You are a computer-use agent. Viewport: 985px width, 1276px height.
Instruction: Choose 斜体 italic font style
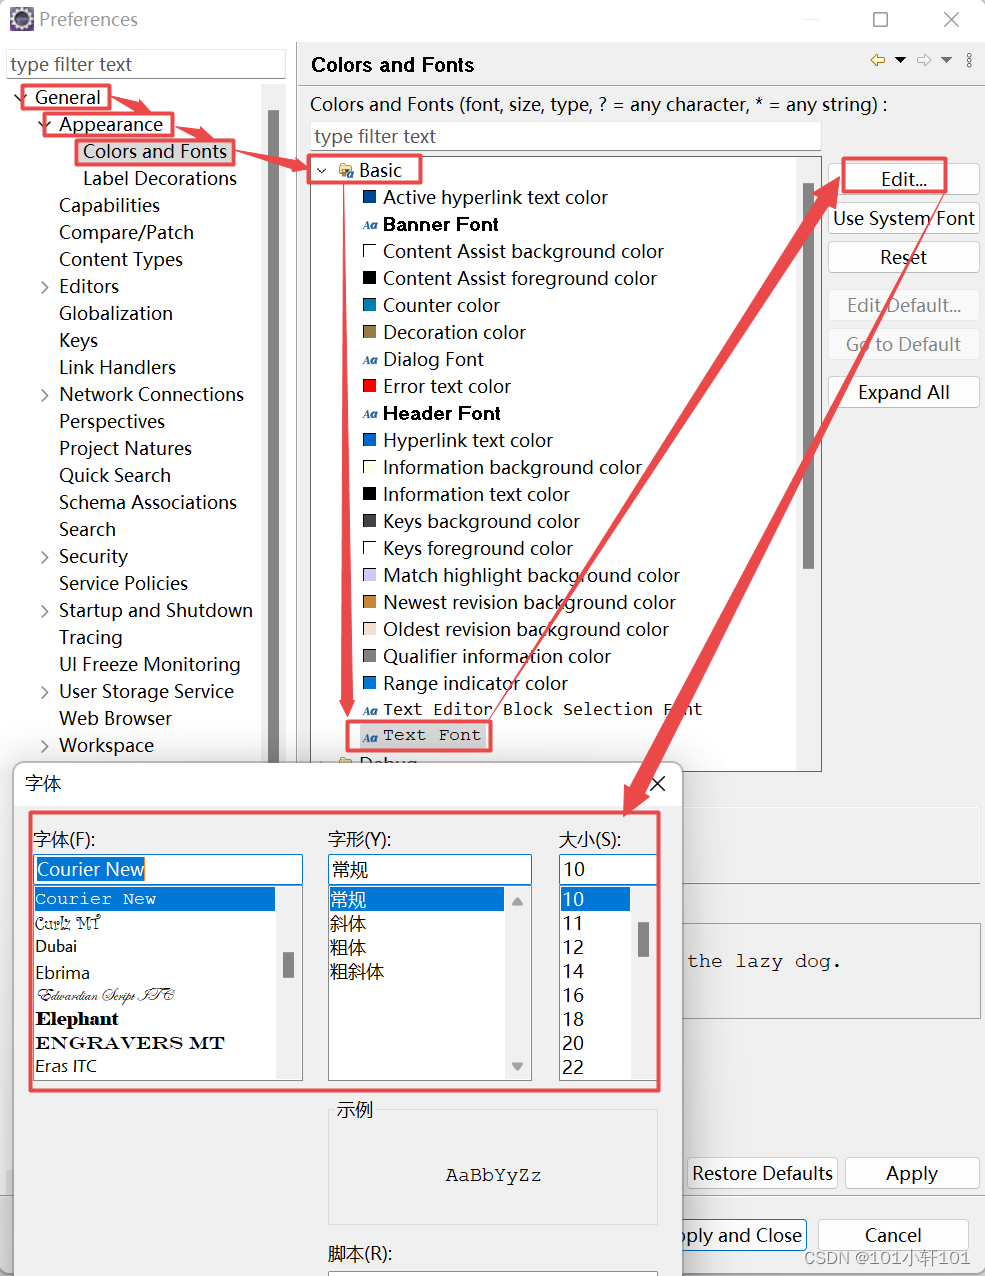pos(348,923)
